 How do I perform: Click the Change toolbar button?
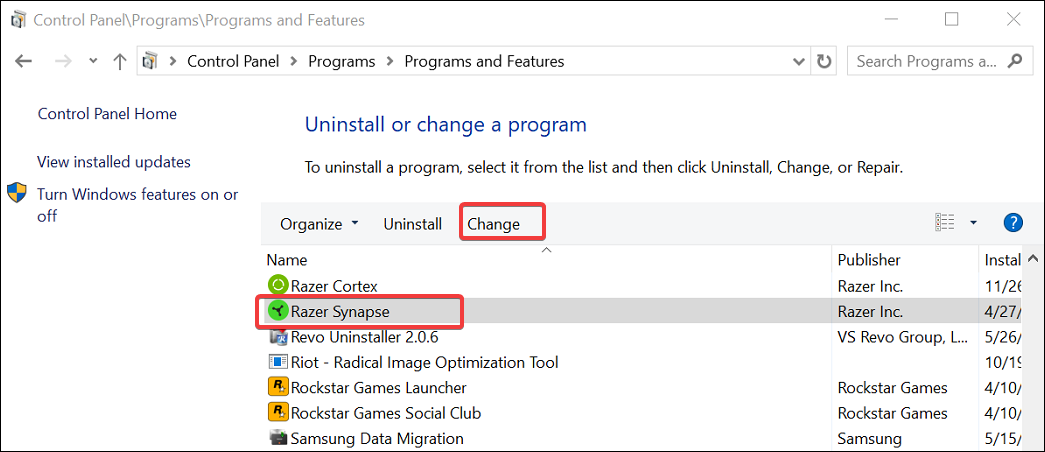pos(494,224)
